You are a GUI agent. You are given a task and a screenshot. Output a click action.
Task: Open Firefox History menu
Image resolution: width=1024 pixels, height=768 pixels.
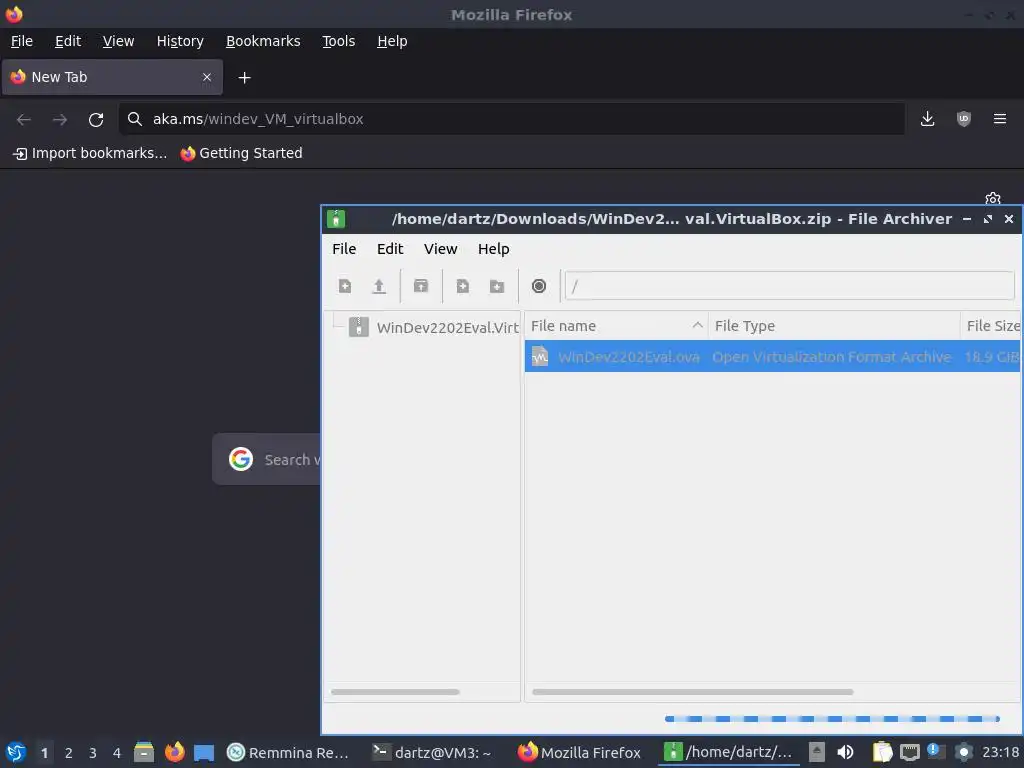pyautogui.click(x=180, y=41)
